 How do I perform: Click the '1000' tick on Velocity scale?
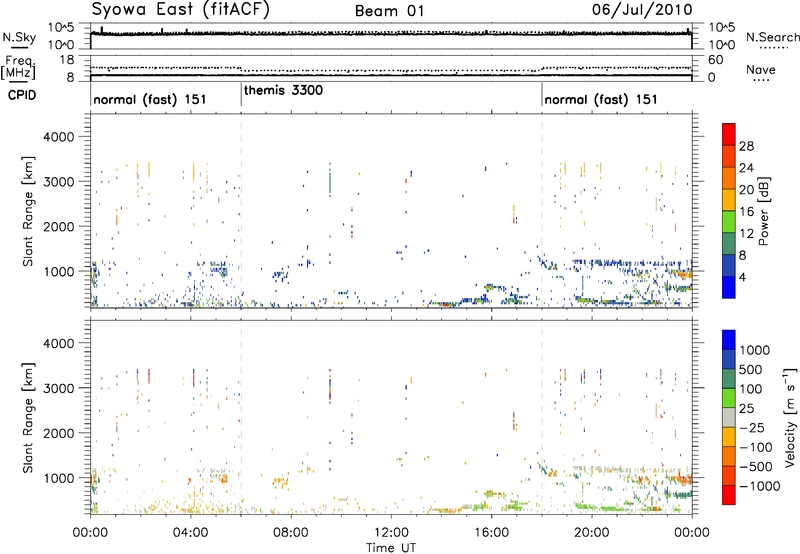pyautogui.click(x=754, y=350)
